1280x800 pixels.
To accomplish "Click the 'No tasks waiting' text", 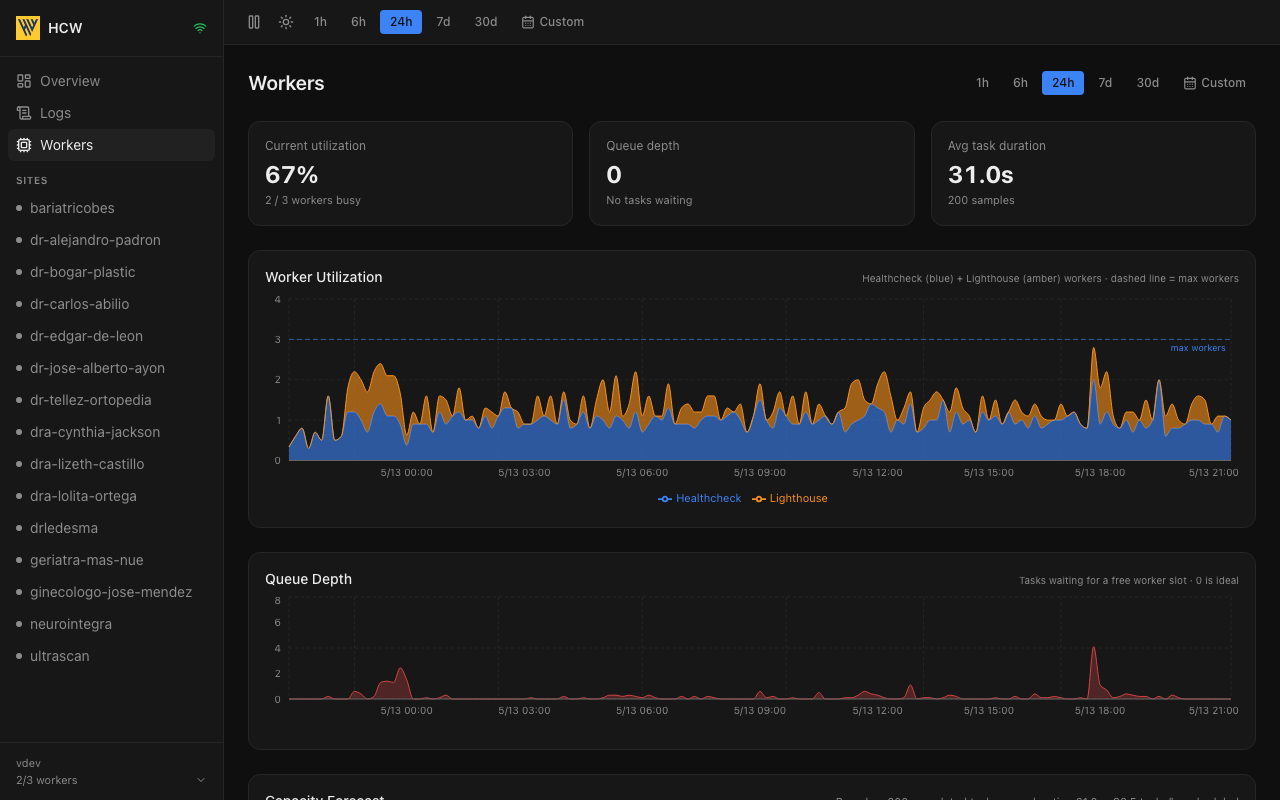I will [x=649, y=200].
